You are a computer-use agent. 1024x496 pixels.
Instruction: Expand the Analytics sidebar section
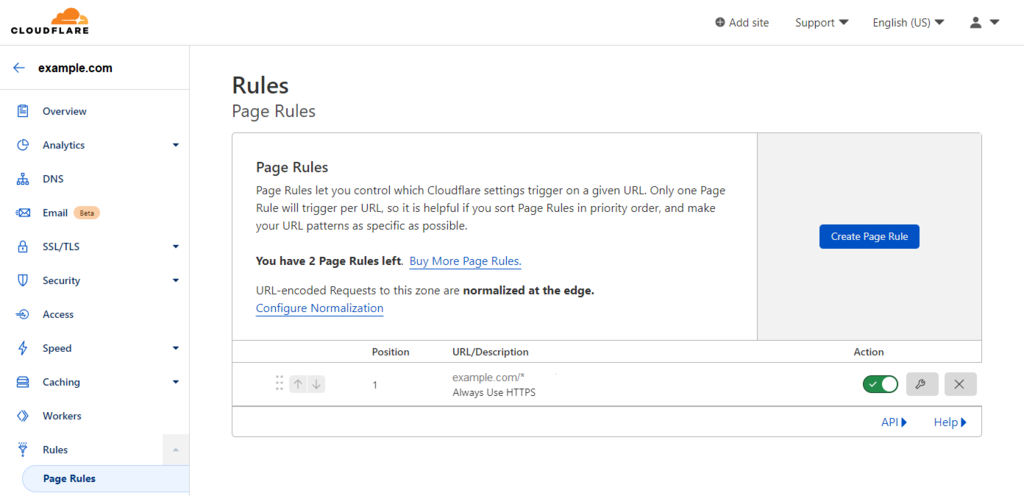click(175, 145)
